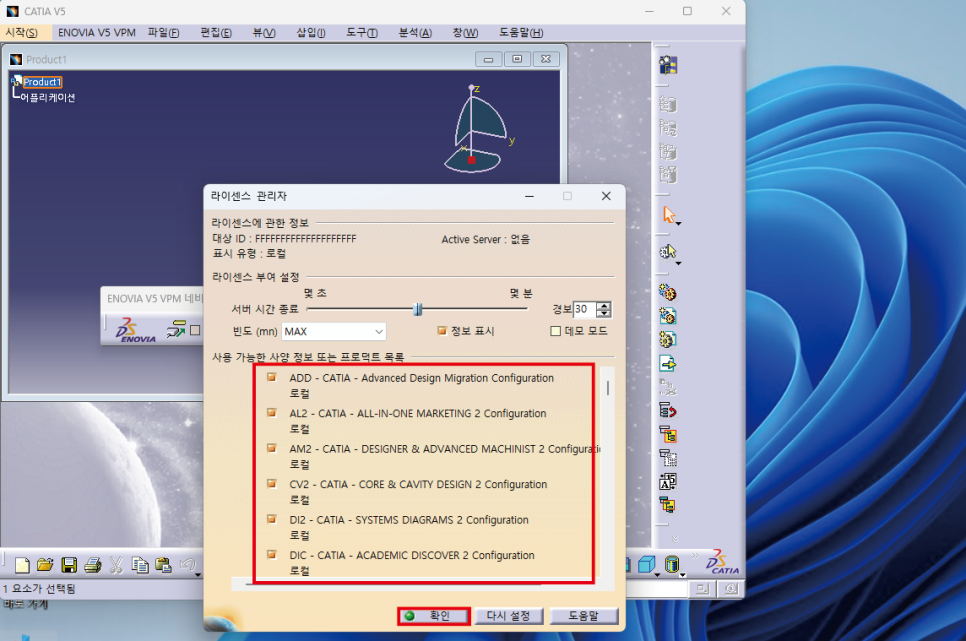The image size is (966, 641).
Task: Click the tree icon with red arrow
Action: (x=668, y=410)
